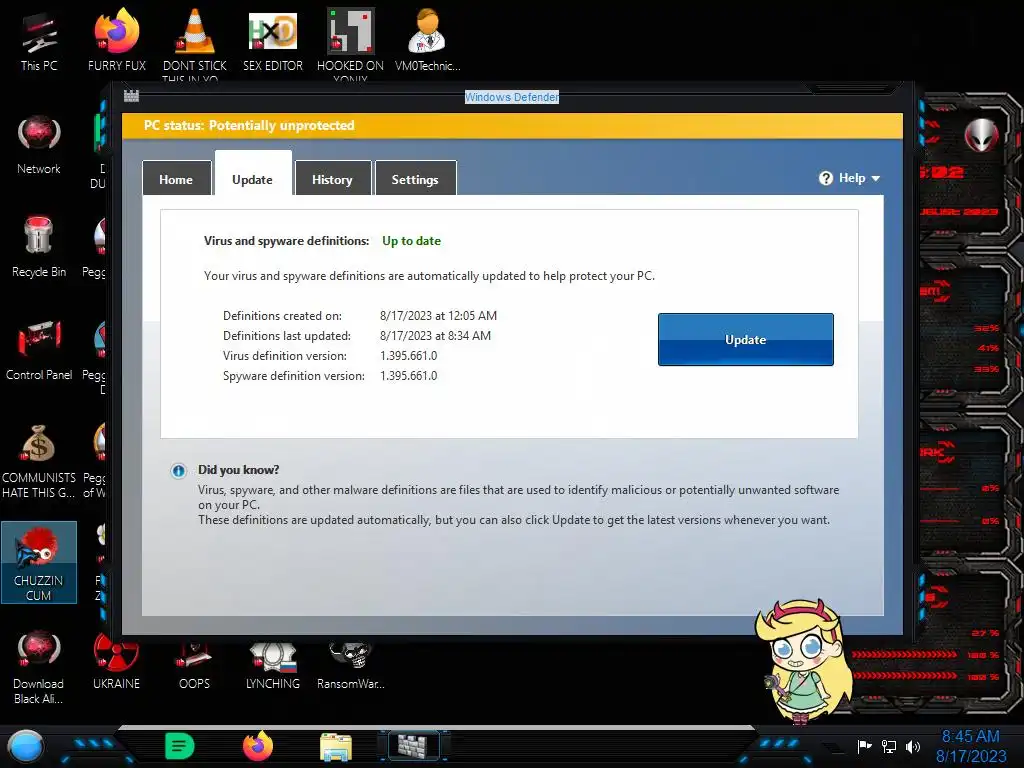Click the Virus definition version label

pyautogui.click(x=285, y=356)
